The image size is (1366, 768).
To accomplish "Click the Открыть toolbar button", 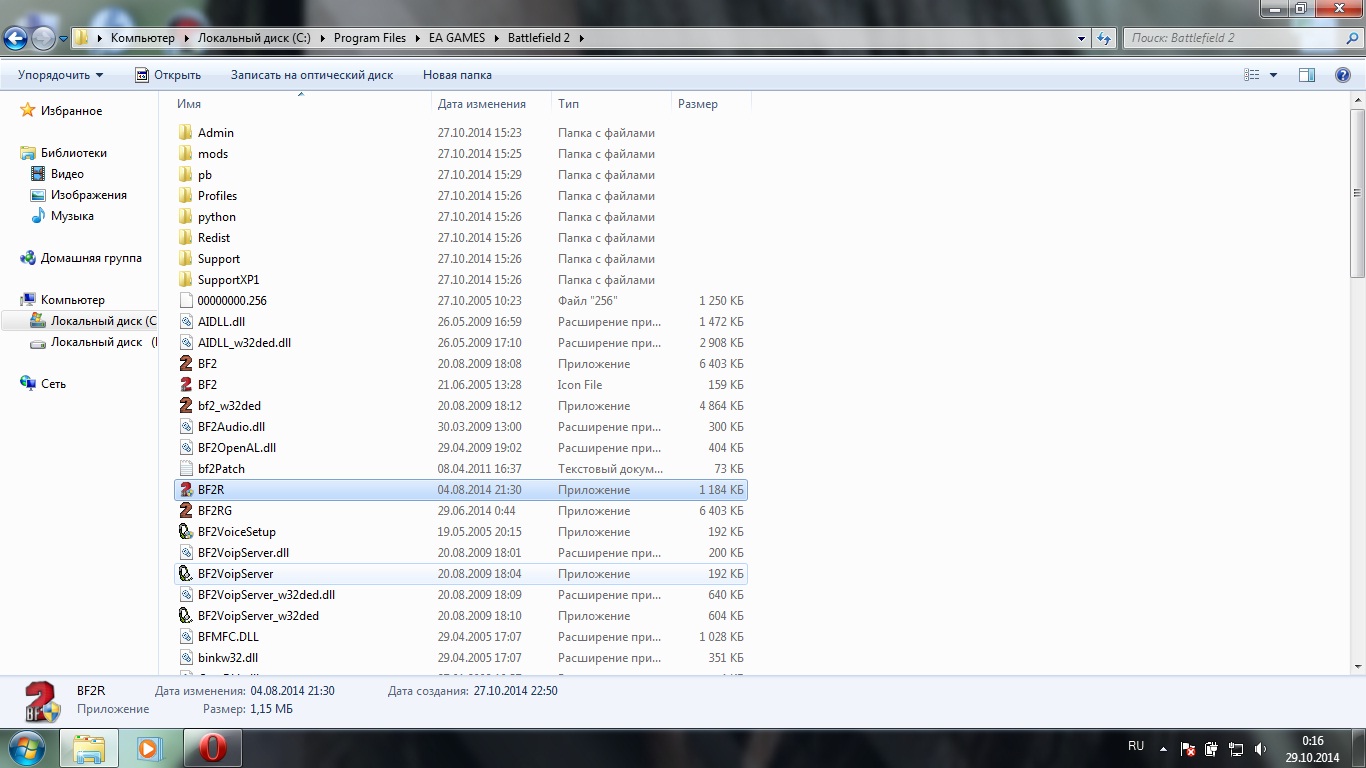I will click(168, 75).
